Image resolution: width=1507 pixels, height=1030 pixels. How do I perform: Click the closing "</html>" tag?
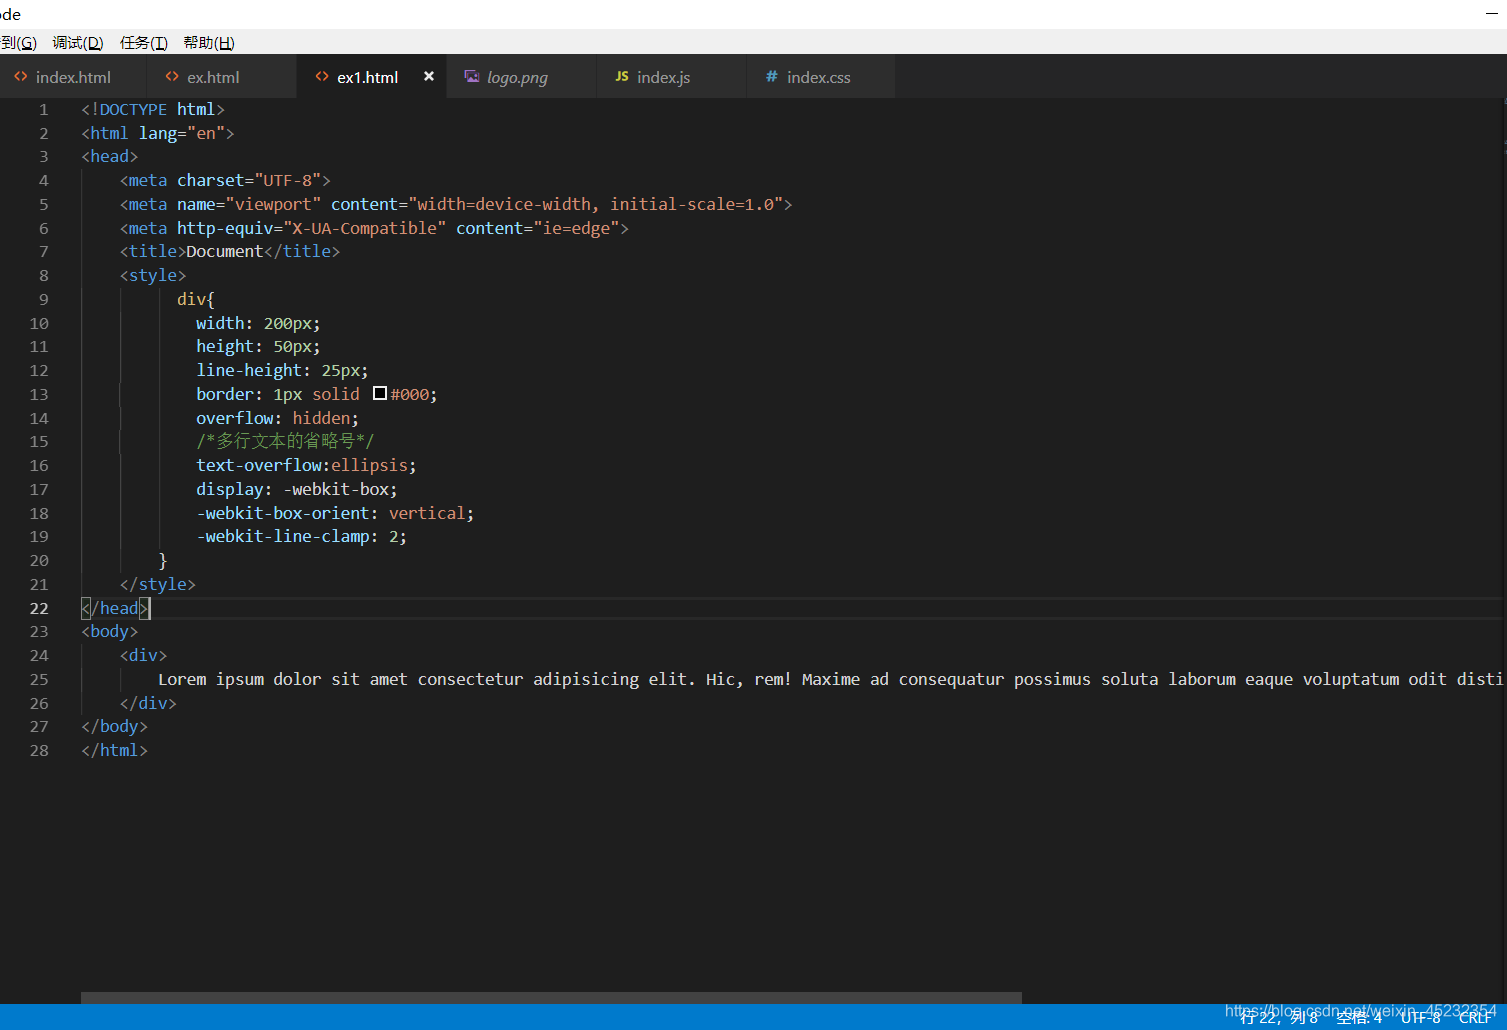(x=114, y=750)
